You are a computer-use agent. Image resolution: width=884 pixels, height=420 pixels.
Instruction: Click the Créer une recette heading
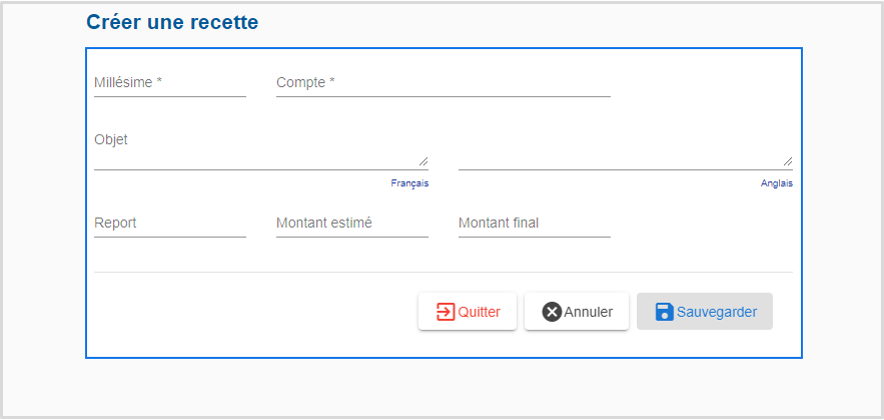coord(172,22)
